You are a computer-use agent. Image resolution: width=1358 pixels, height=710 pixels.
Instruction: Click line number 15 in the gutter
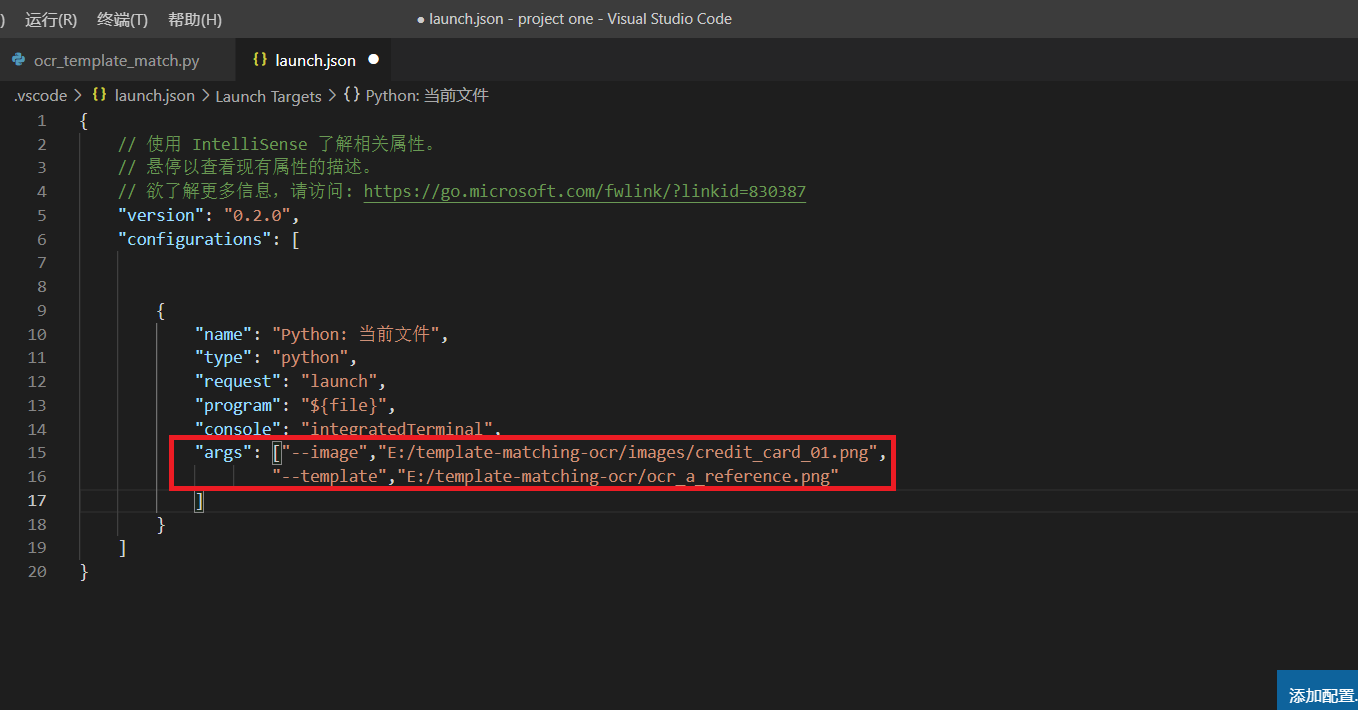point(37,452)
